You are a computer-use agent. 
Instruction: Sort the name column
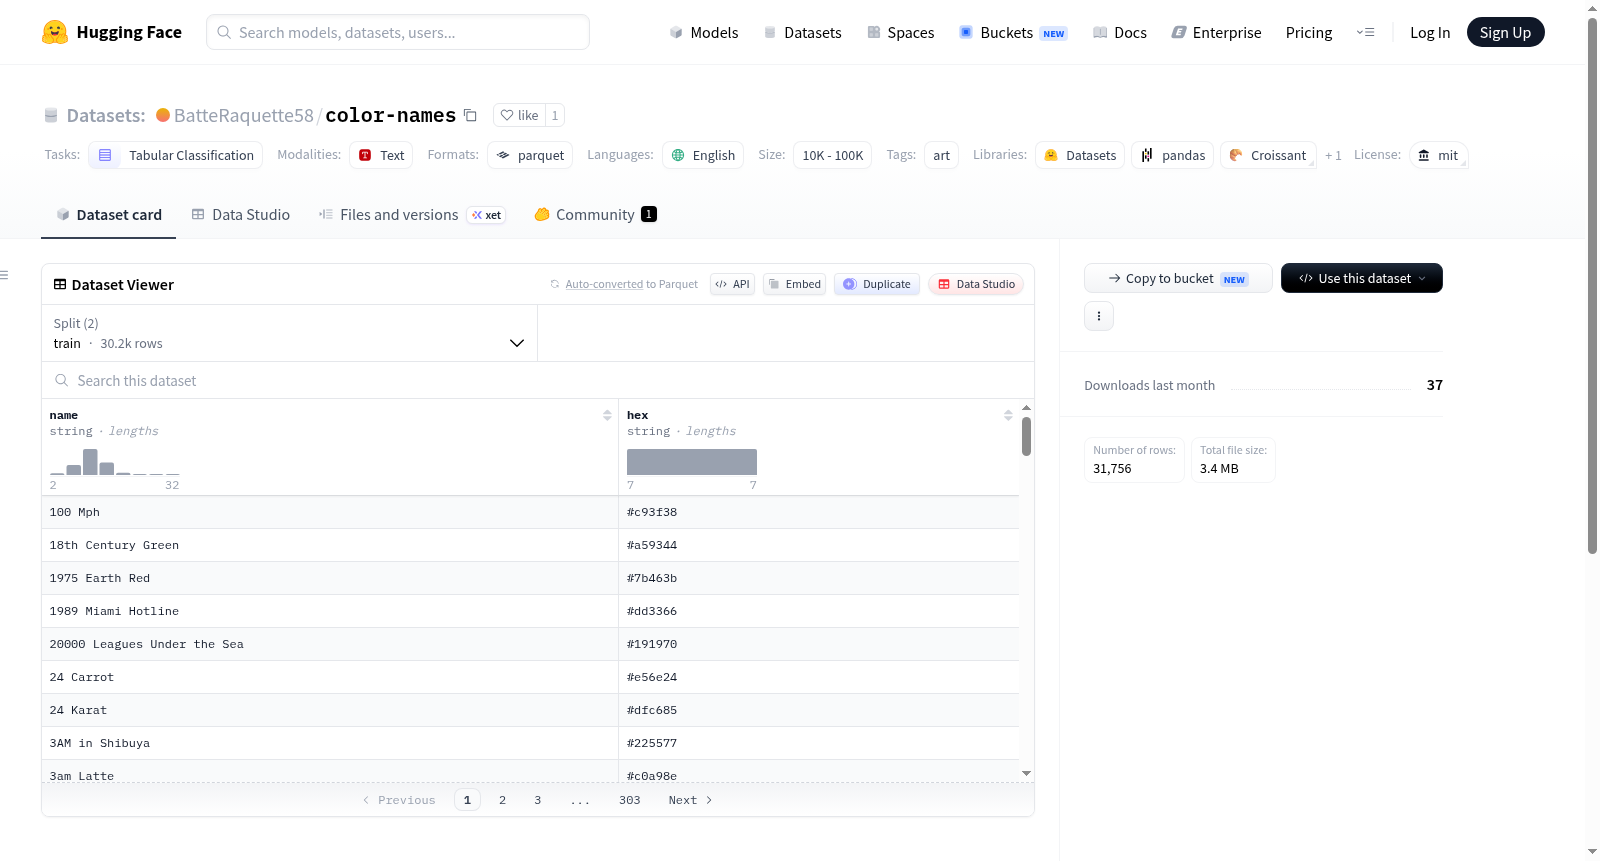[x=607, y=415]
